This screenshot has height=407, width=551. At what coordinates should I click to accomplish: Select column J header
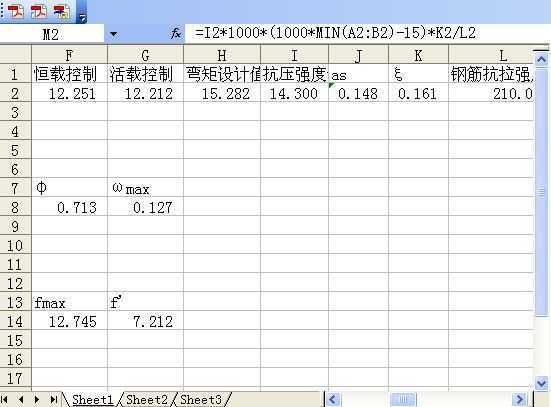coord(358,55)
